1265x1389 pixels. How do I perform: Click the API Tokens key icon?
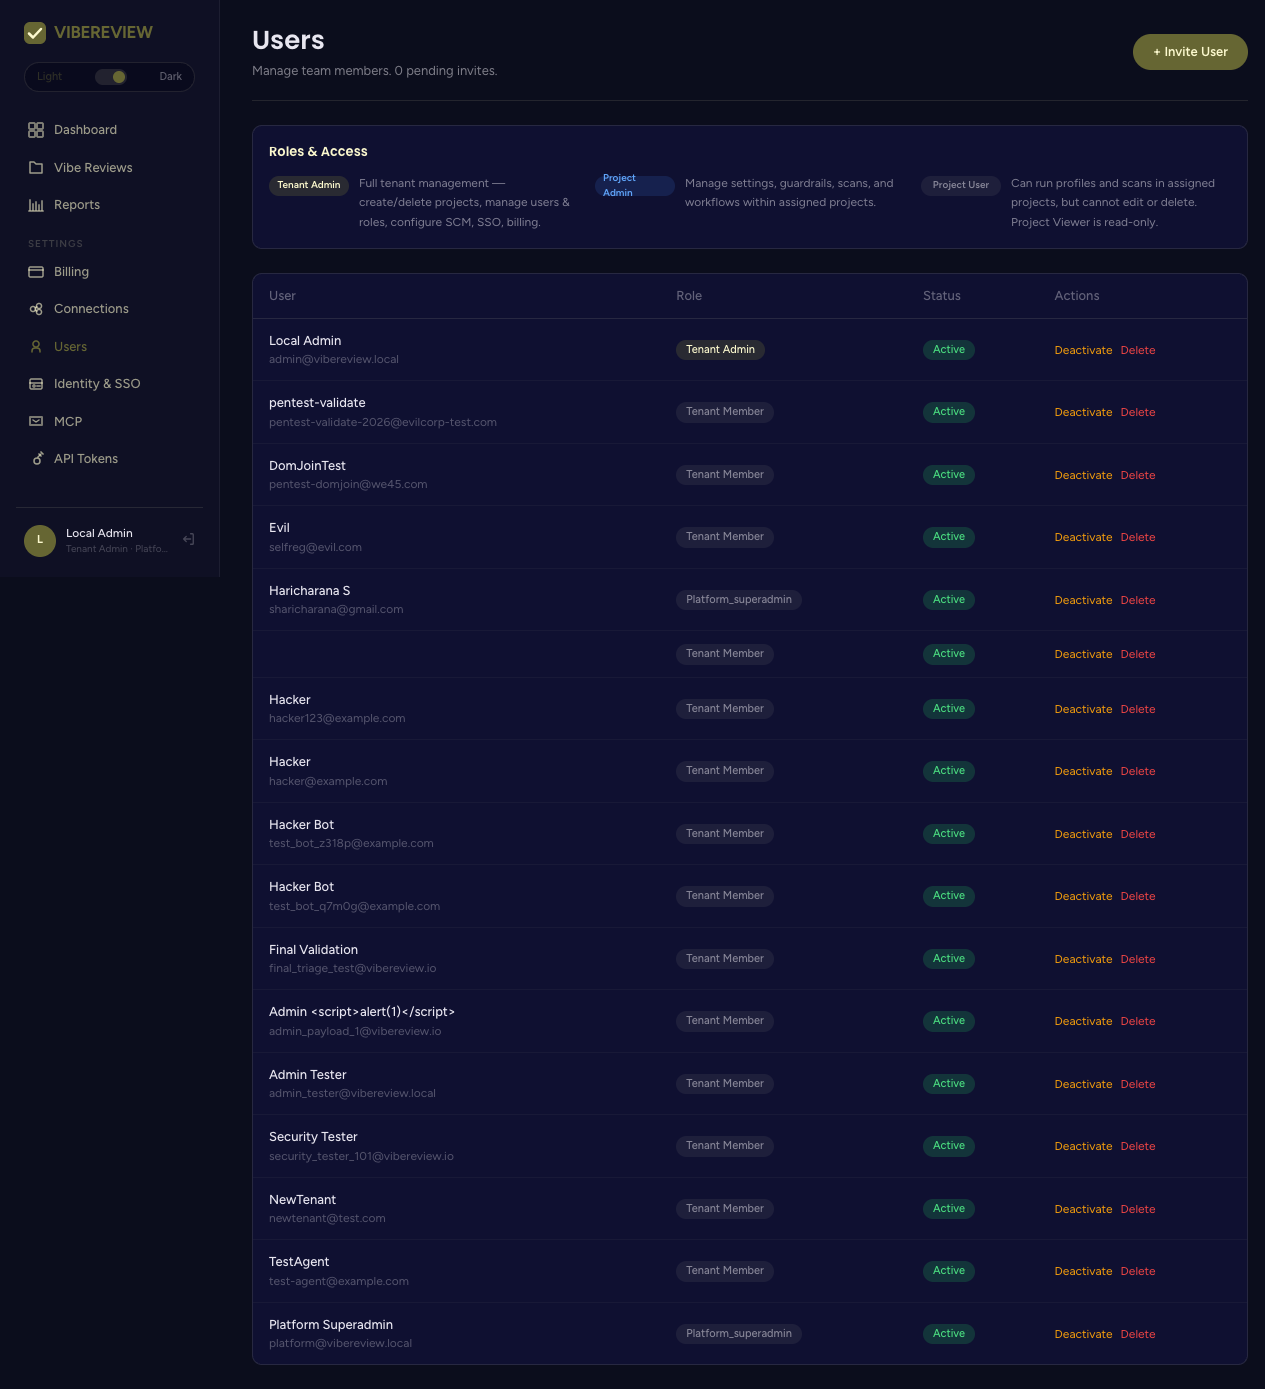click(36, 459)
